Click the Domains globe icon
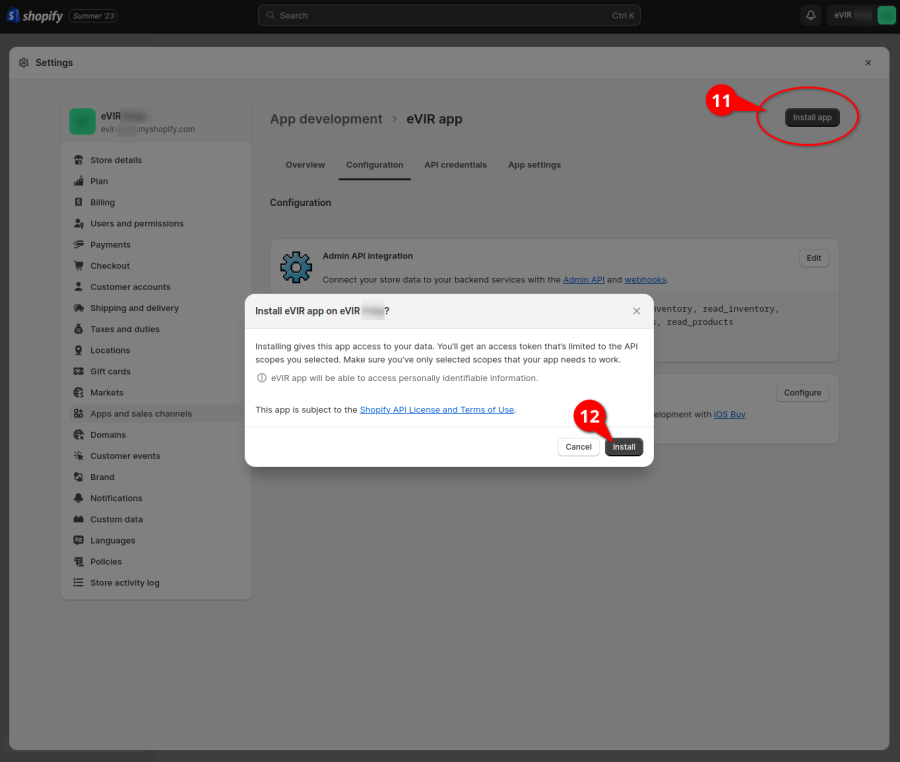 79,435
